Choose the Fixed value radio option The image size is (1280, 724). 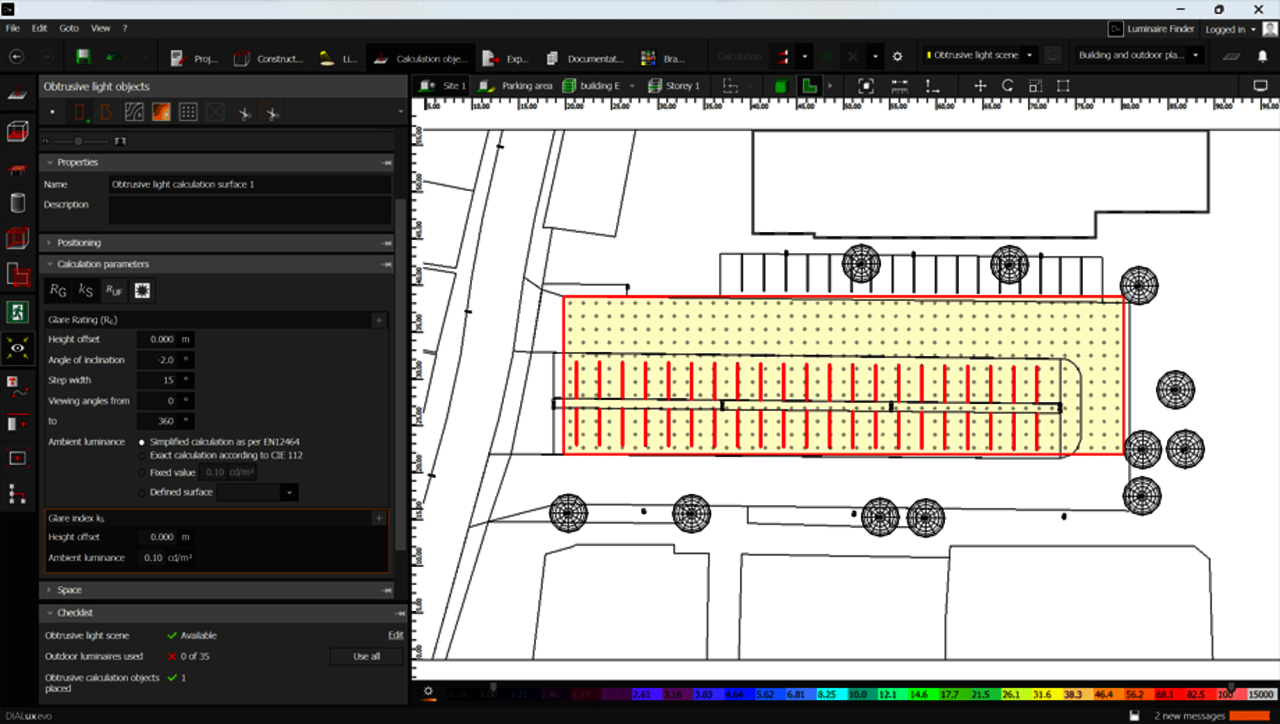pyautogui.click(x=141, y=472)
